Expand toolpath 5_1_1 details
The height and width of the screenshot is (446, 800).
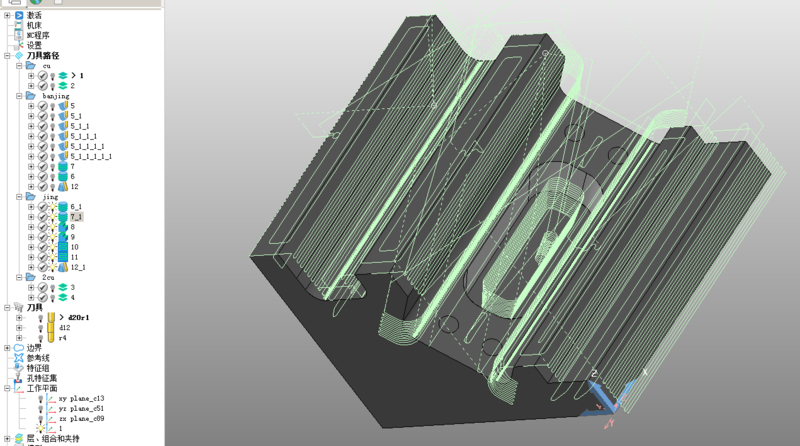(x=31, y=126)
